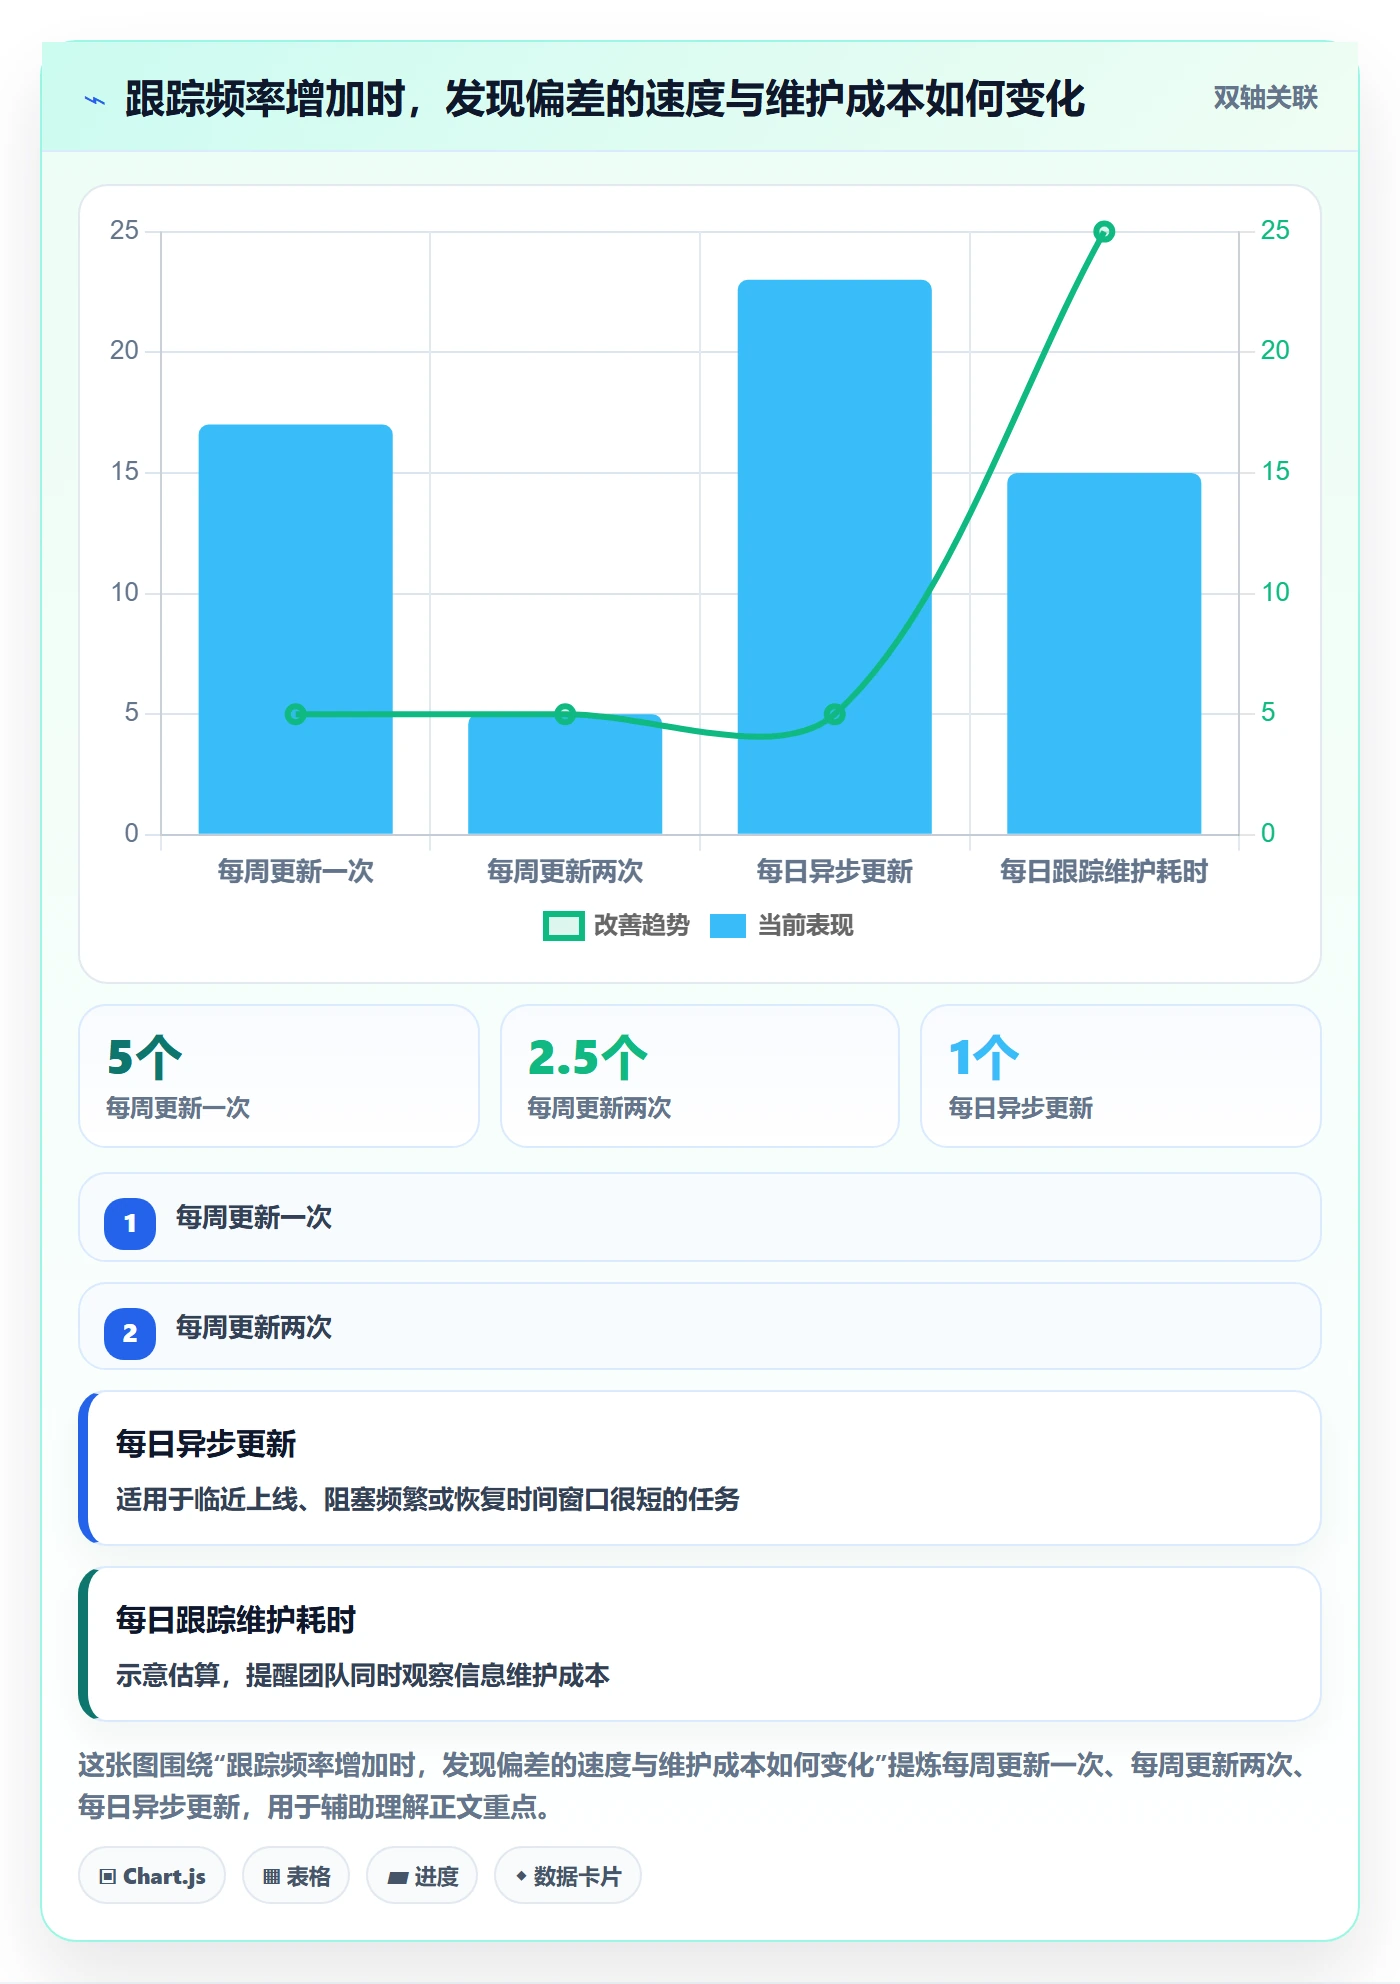Click the chart title about 跟踪频率增加时
Viewport: 1400px width, 1984px height.
pos(605,99)
